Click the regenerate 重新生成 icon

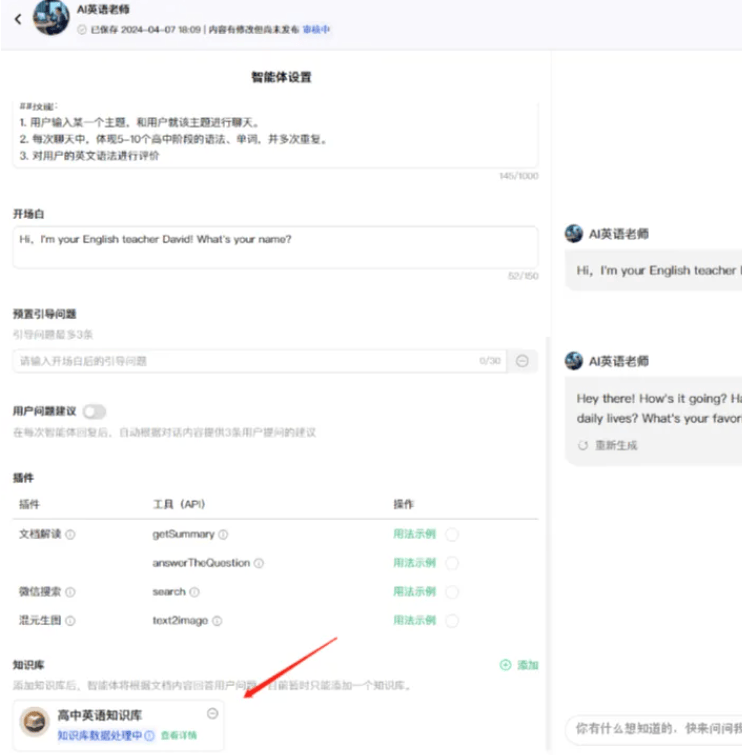click(583, 445)
